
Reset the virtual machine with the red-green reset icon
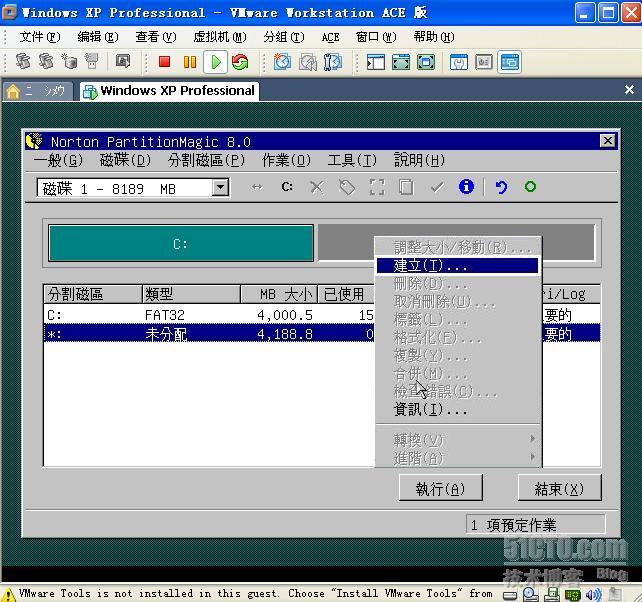[x=240, y=62]
